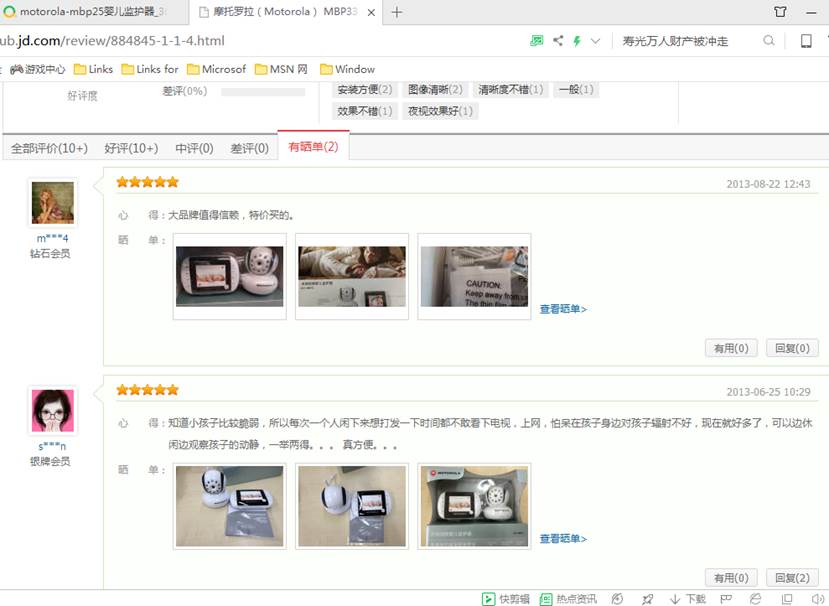Open 热点资讯 in the status bar
This screenshot has width=829, height=606.
pyautogui.click(x=568, y=599)
